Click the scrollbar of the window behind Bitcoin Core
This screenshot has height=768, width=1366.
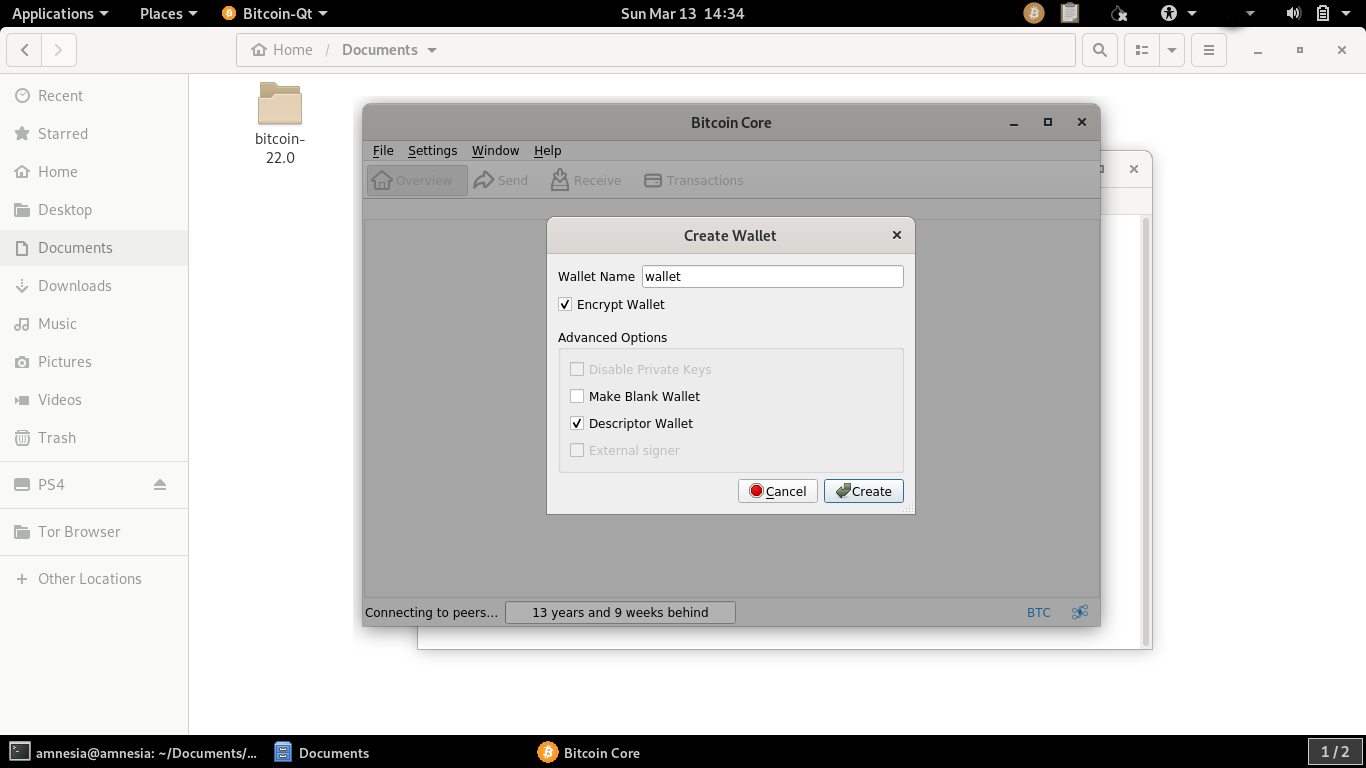(1146, 430)
